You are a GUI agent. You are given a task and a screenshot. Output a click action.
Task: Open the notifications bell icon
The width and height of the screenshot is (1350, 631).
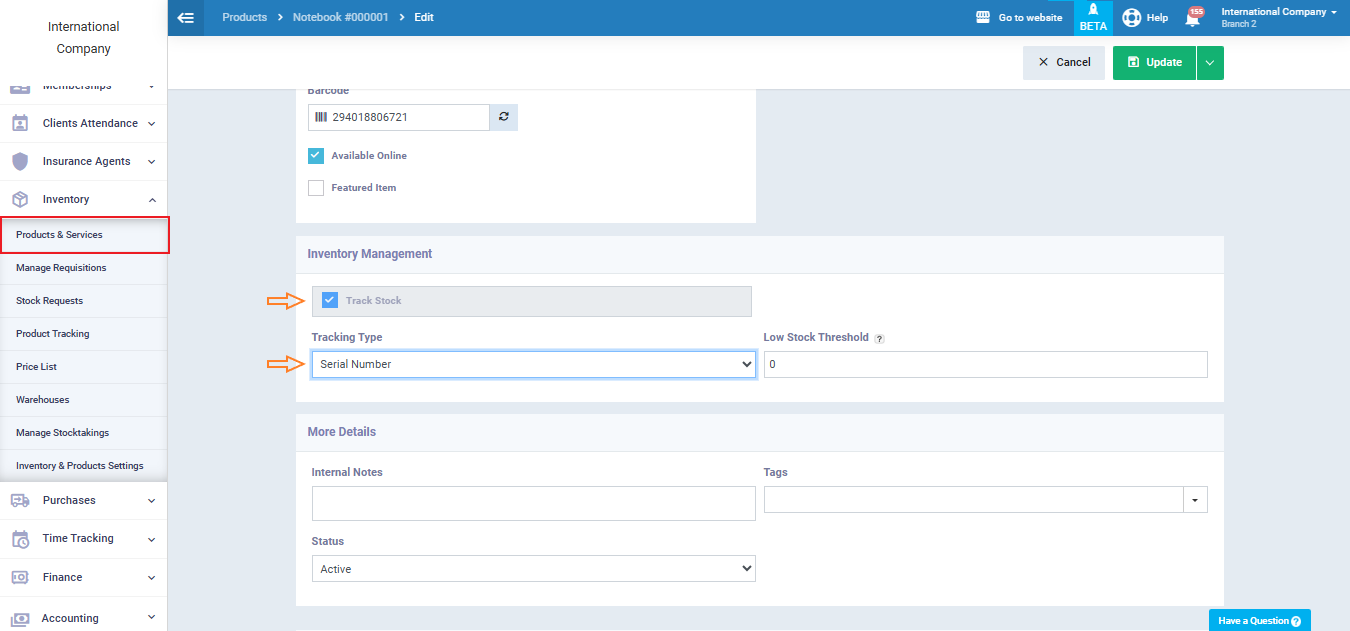[x=1192, y=18]
